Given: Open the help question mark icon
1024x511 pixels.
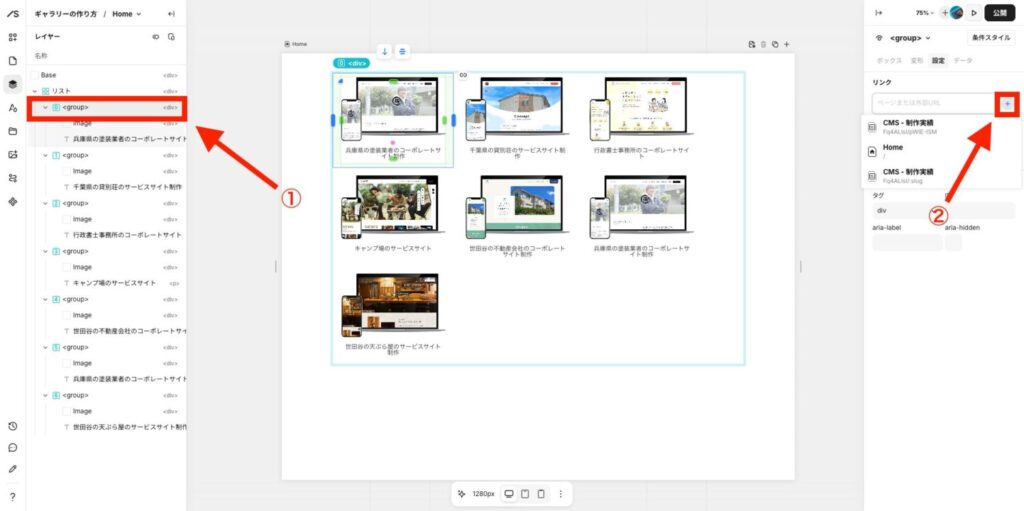Looking at the screenshot, I should tap(12, 496).
